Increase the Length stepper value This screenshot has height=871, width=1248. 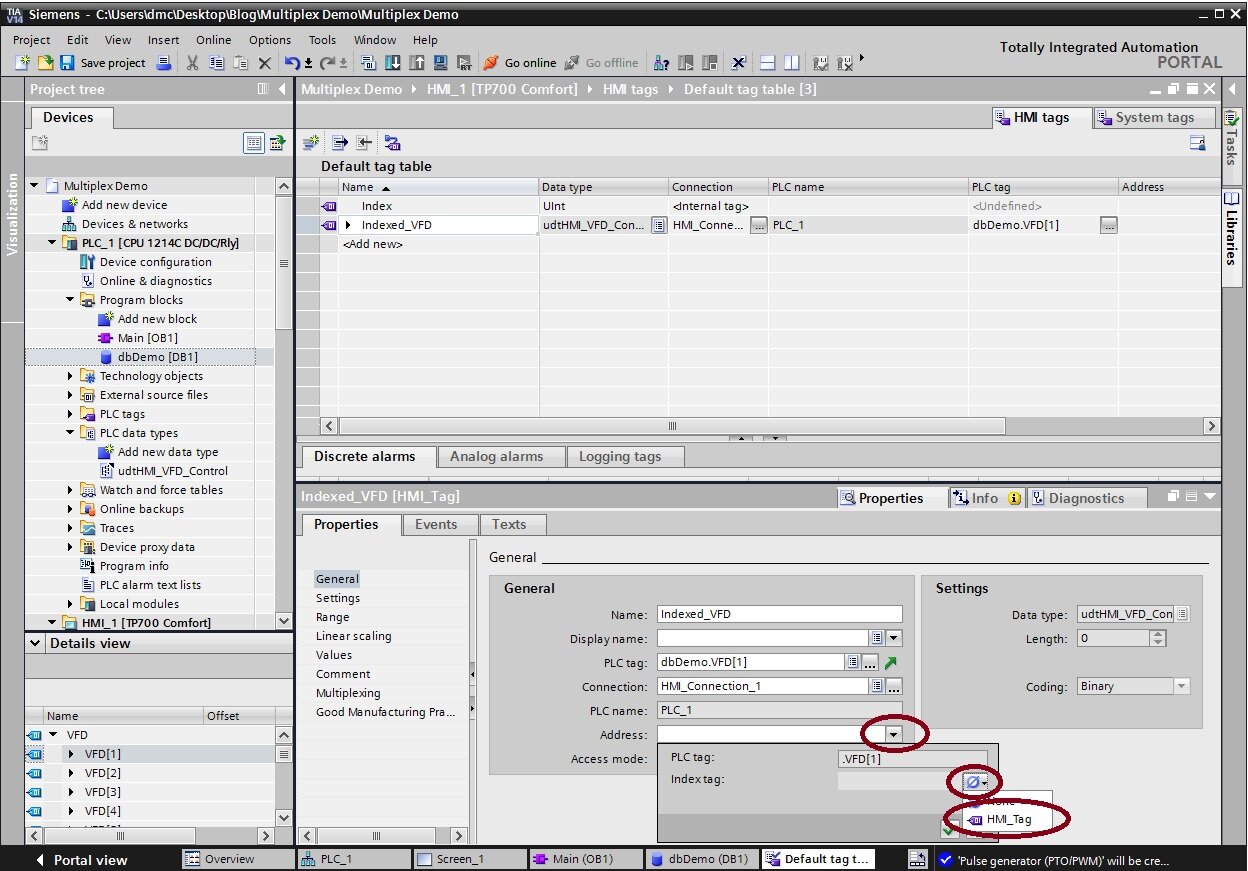click(1160, 634)
